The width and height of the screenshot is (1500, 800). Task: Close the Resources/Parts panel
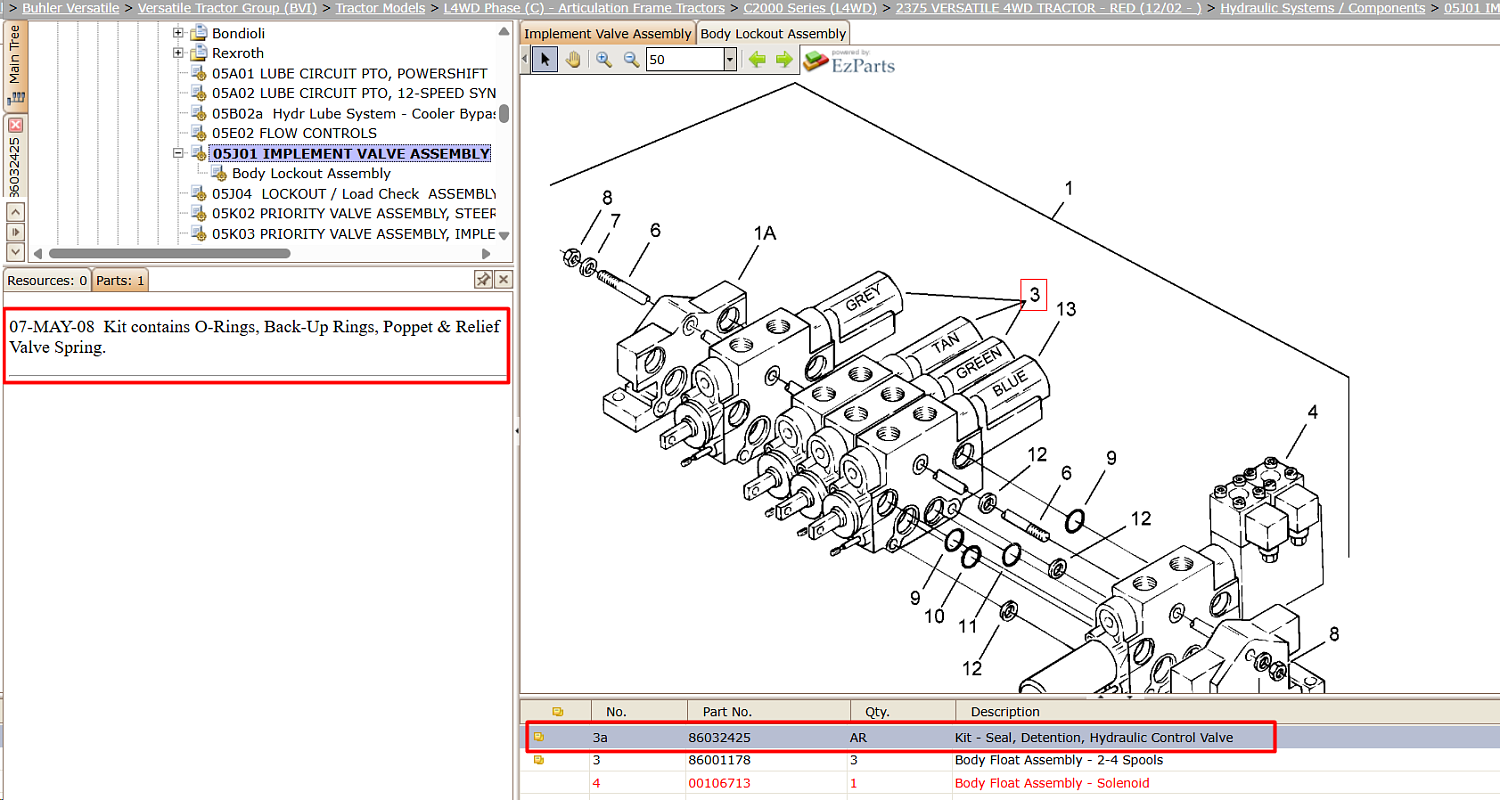(x=504, y=280)
